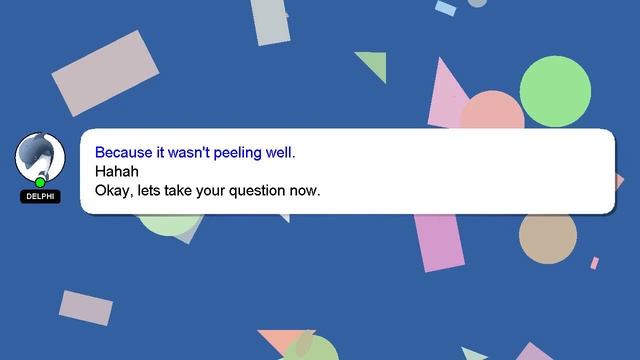Click the large tilted pinkish-grey rectangle
This screenshot has width=640, height=360.
pyautogui.click(x=105, y=73)
